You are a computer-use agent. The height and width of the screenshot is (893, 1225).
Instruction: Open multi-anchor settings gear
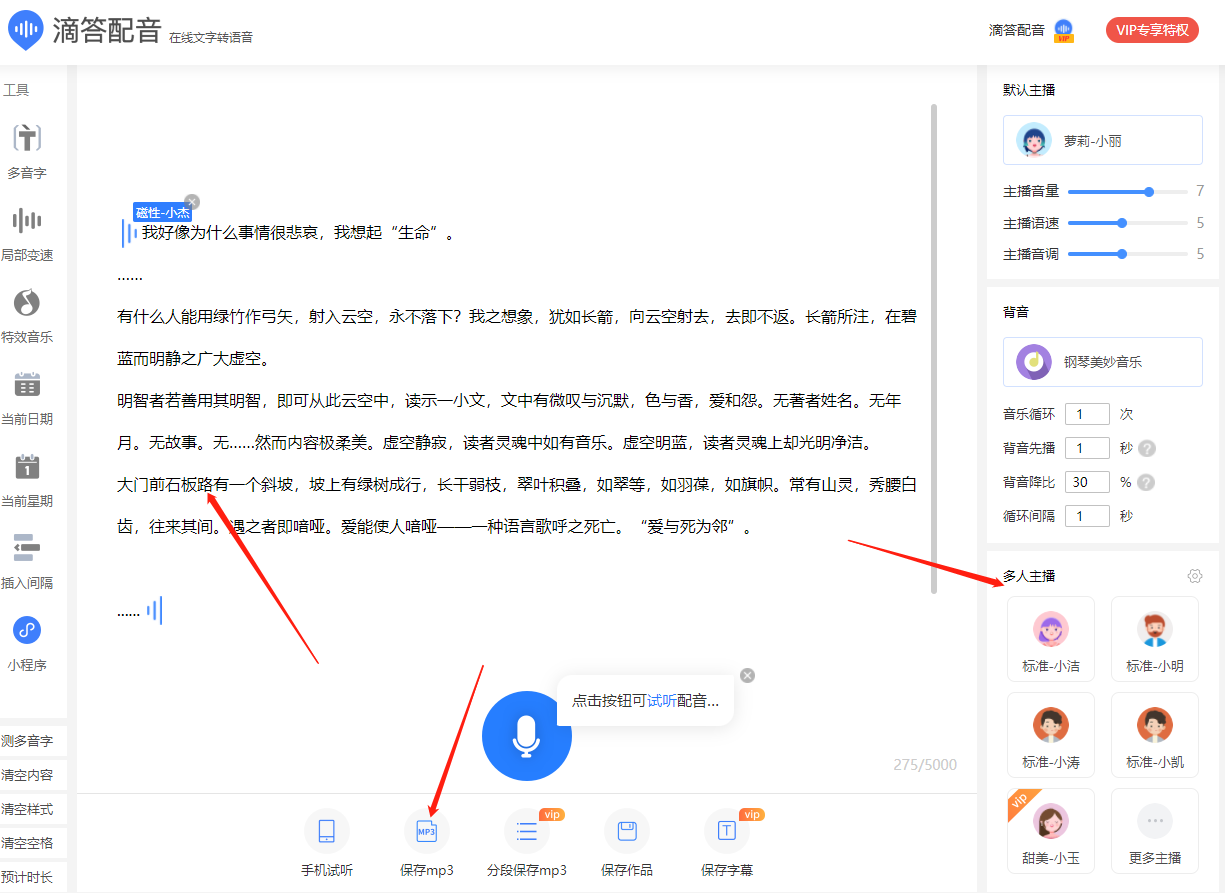point(1194,576)
